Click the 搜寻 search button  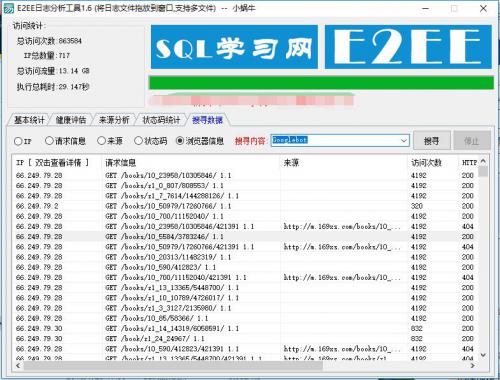[x=432, y=141]
